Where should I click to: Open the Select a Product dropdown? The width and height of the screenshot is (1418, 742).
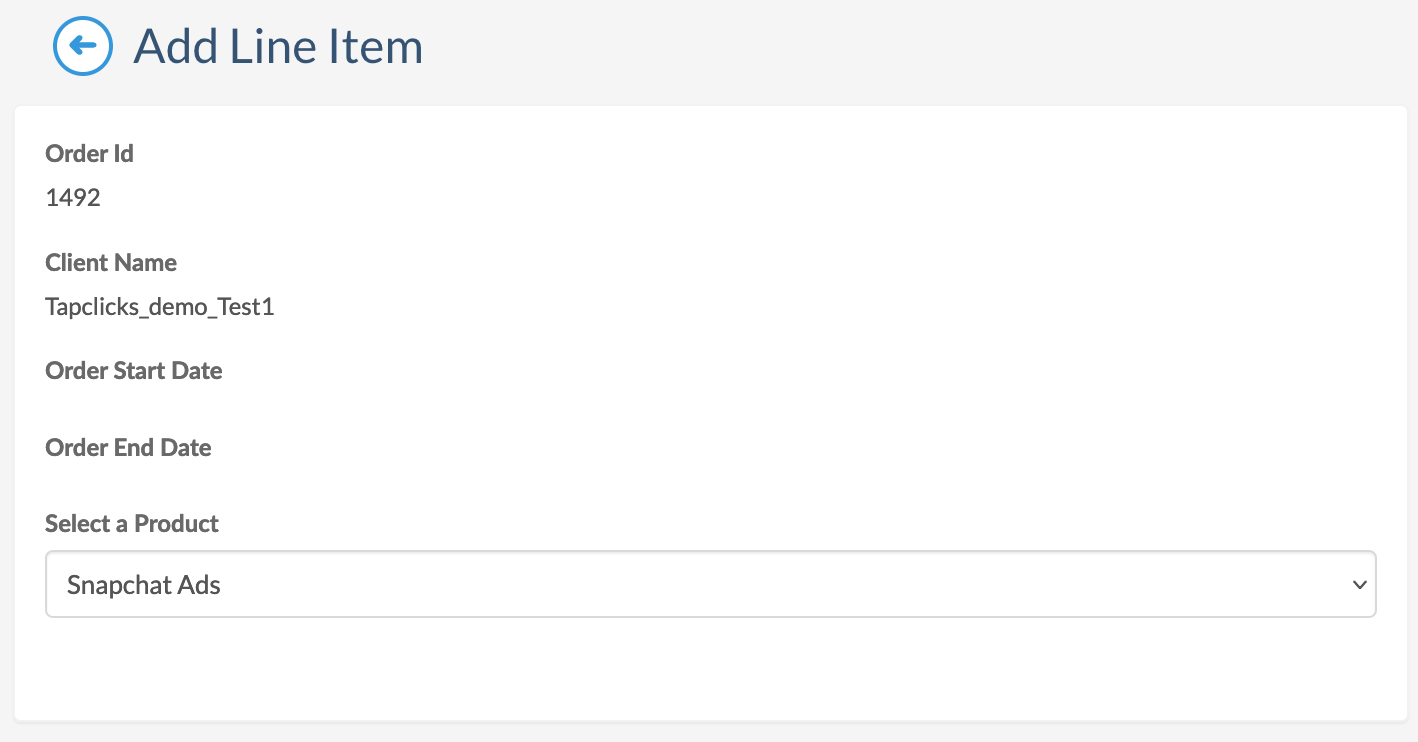tap(710, 584)
